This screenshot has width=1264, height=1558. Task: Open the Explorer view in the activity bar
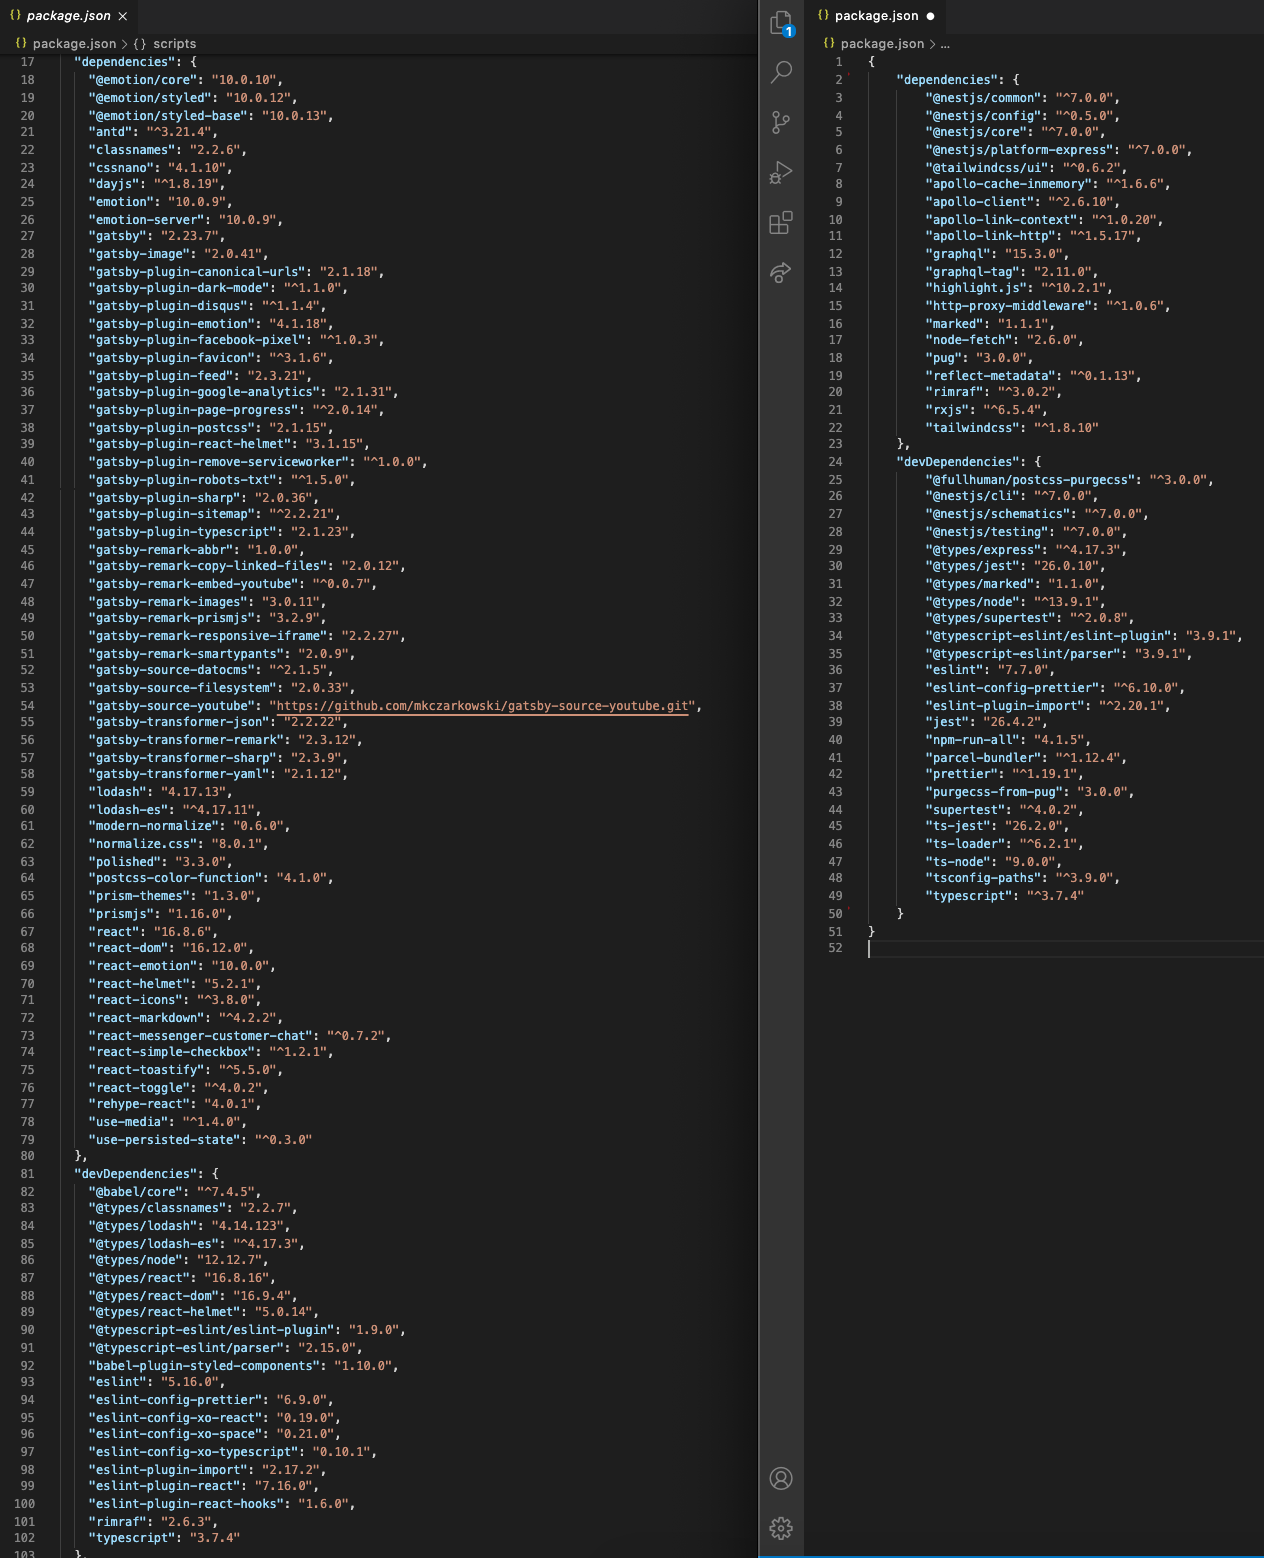(781, 23)
